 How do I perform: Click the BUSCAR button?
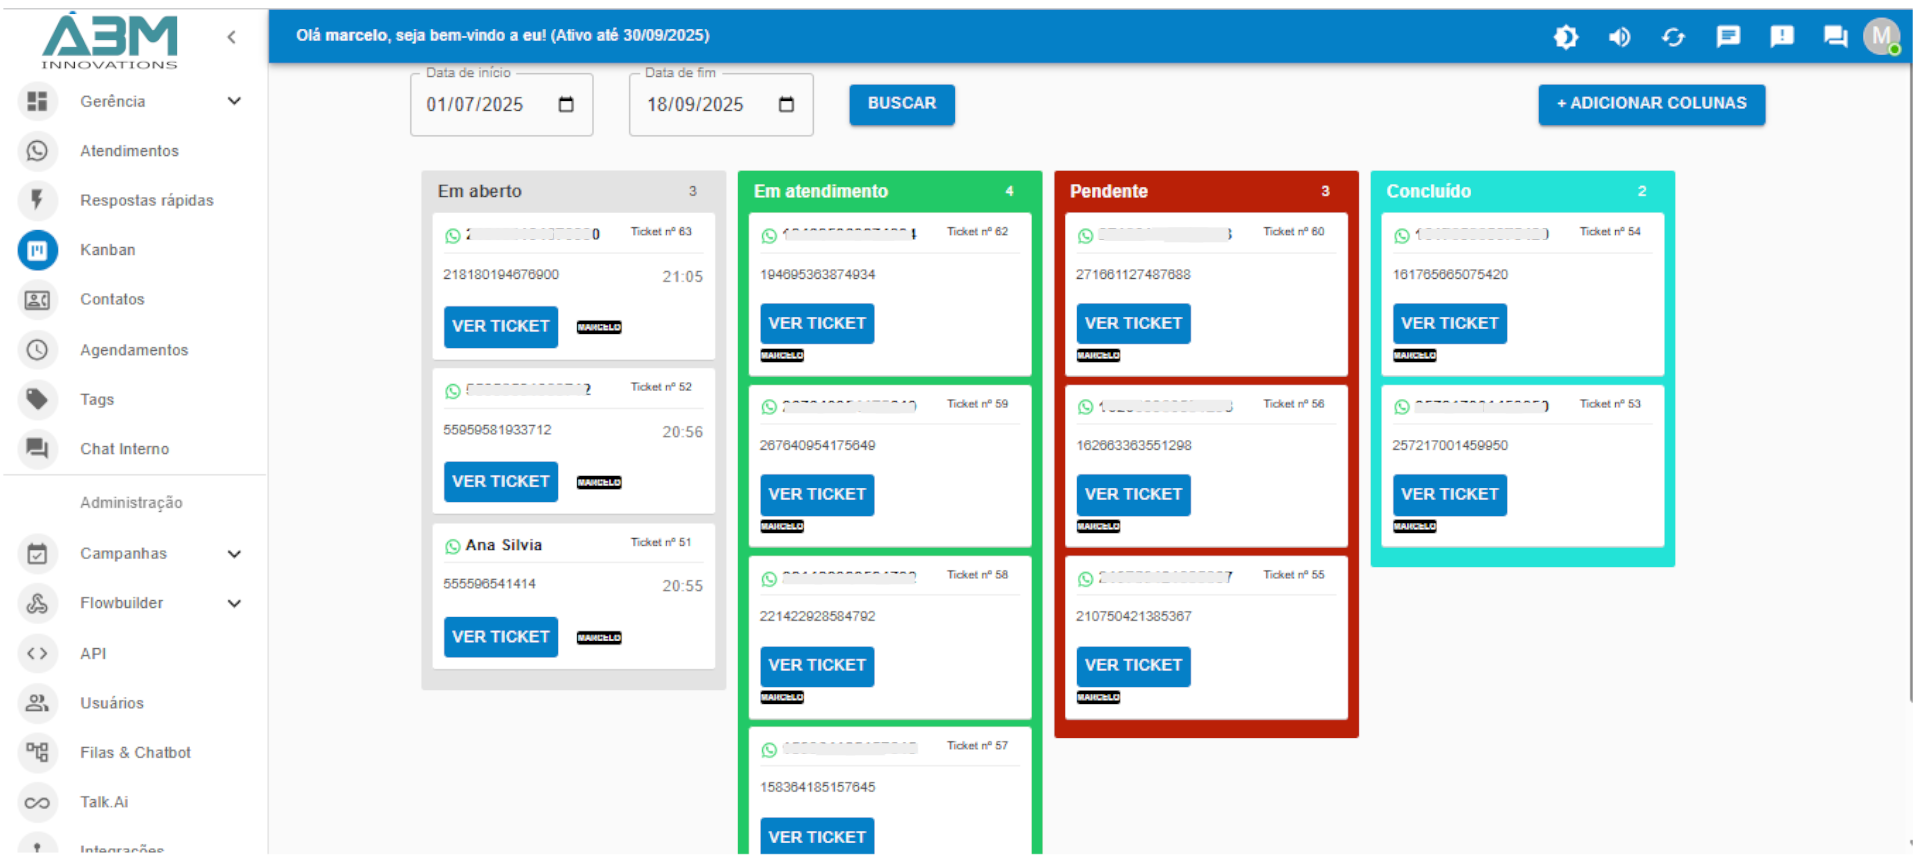901,104
